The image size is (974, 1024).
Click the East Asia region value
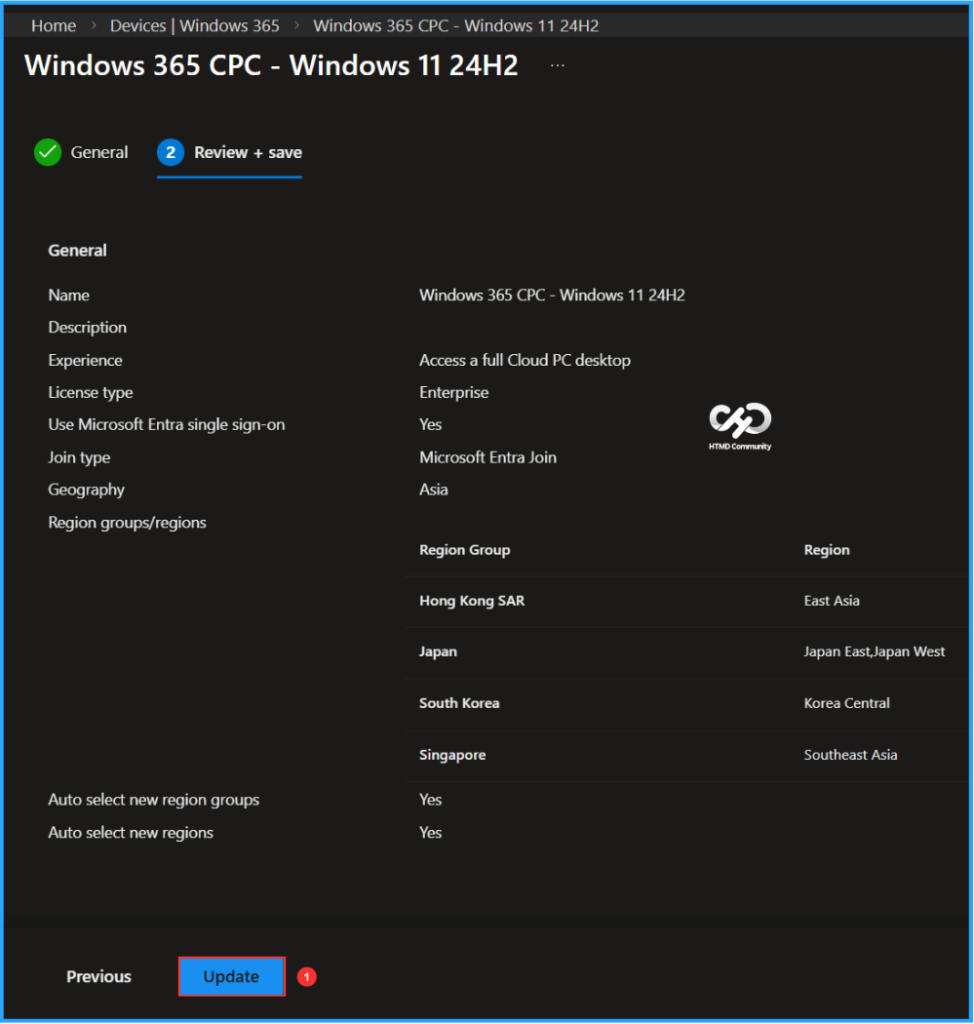[x=832, y=600]
